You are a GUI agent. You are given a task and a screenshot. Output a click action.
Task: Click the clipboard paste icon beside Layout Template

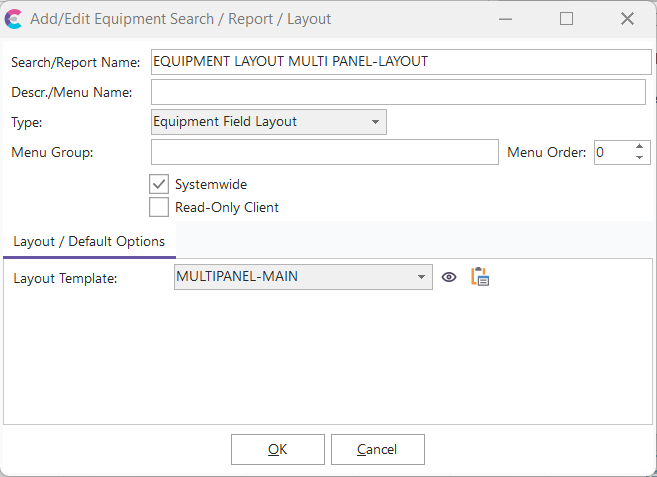point(480,277)
